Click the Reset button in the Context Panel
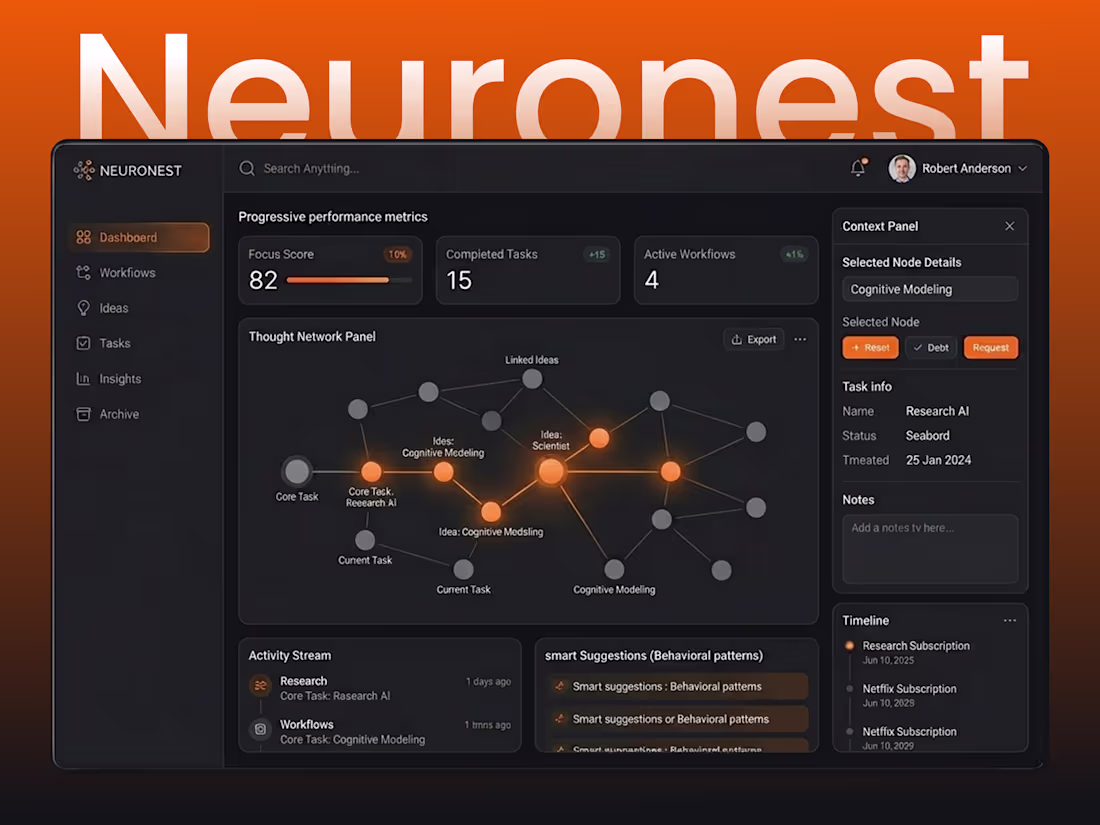The width and height of the screenshot is (1100, 825). point(870,347)
